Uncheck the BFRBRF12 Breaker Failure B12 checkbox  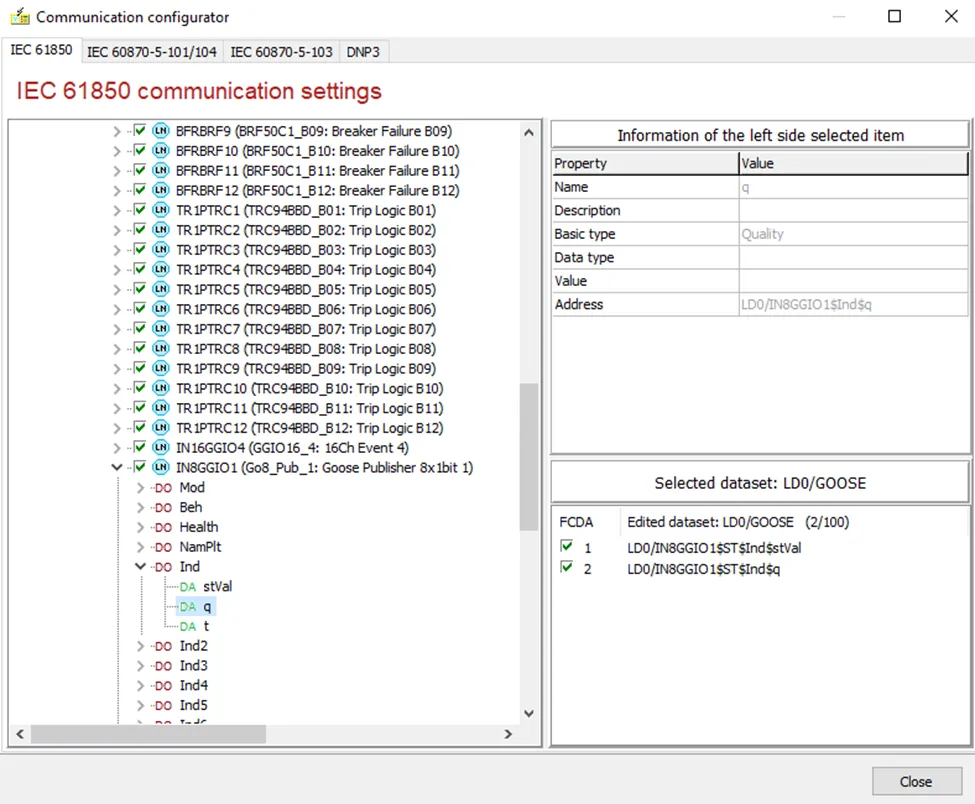(x=140, y=189)
